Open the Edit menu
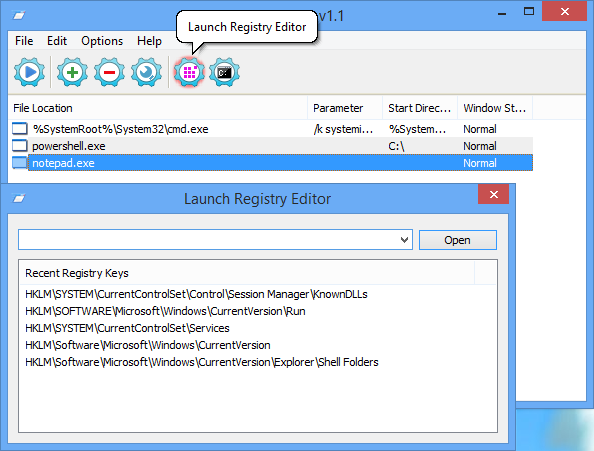 [57, 41]
